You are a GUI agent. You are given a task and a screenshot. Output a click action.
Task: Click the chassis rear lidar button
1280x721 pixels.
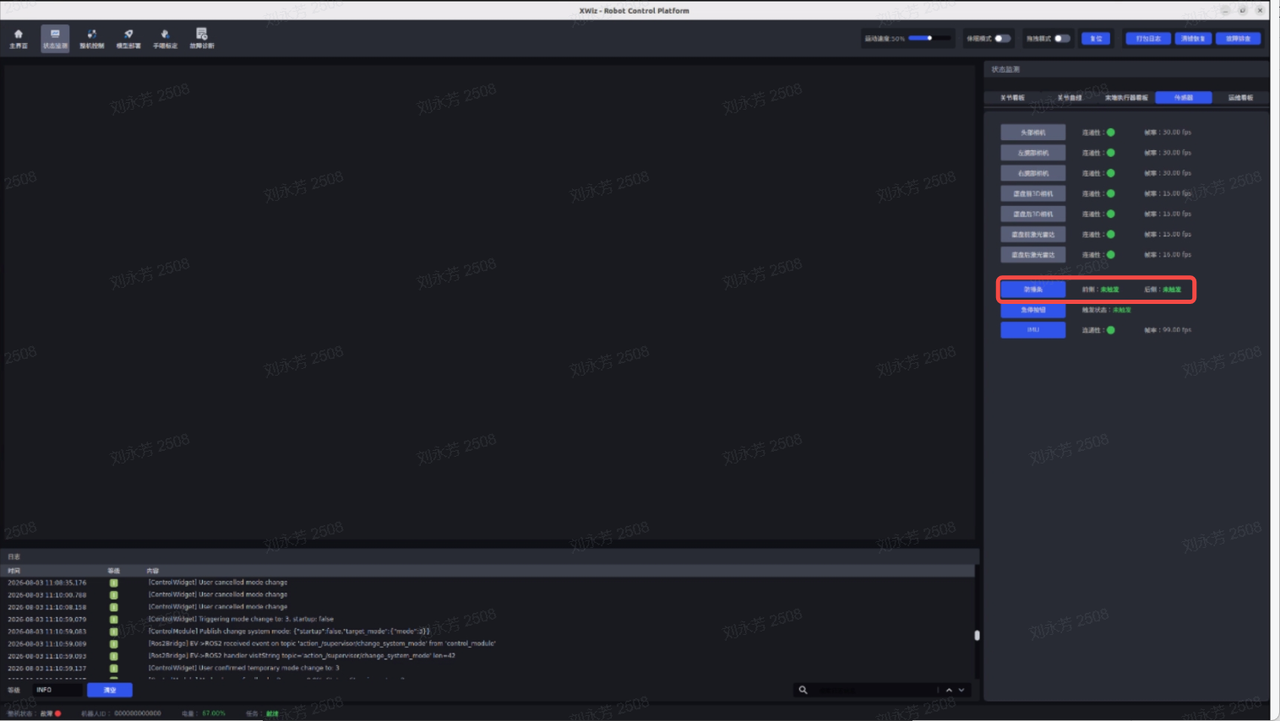click(1033, 255)
